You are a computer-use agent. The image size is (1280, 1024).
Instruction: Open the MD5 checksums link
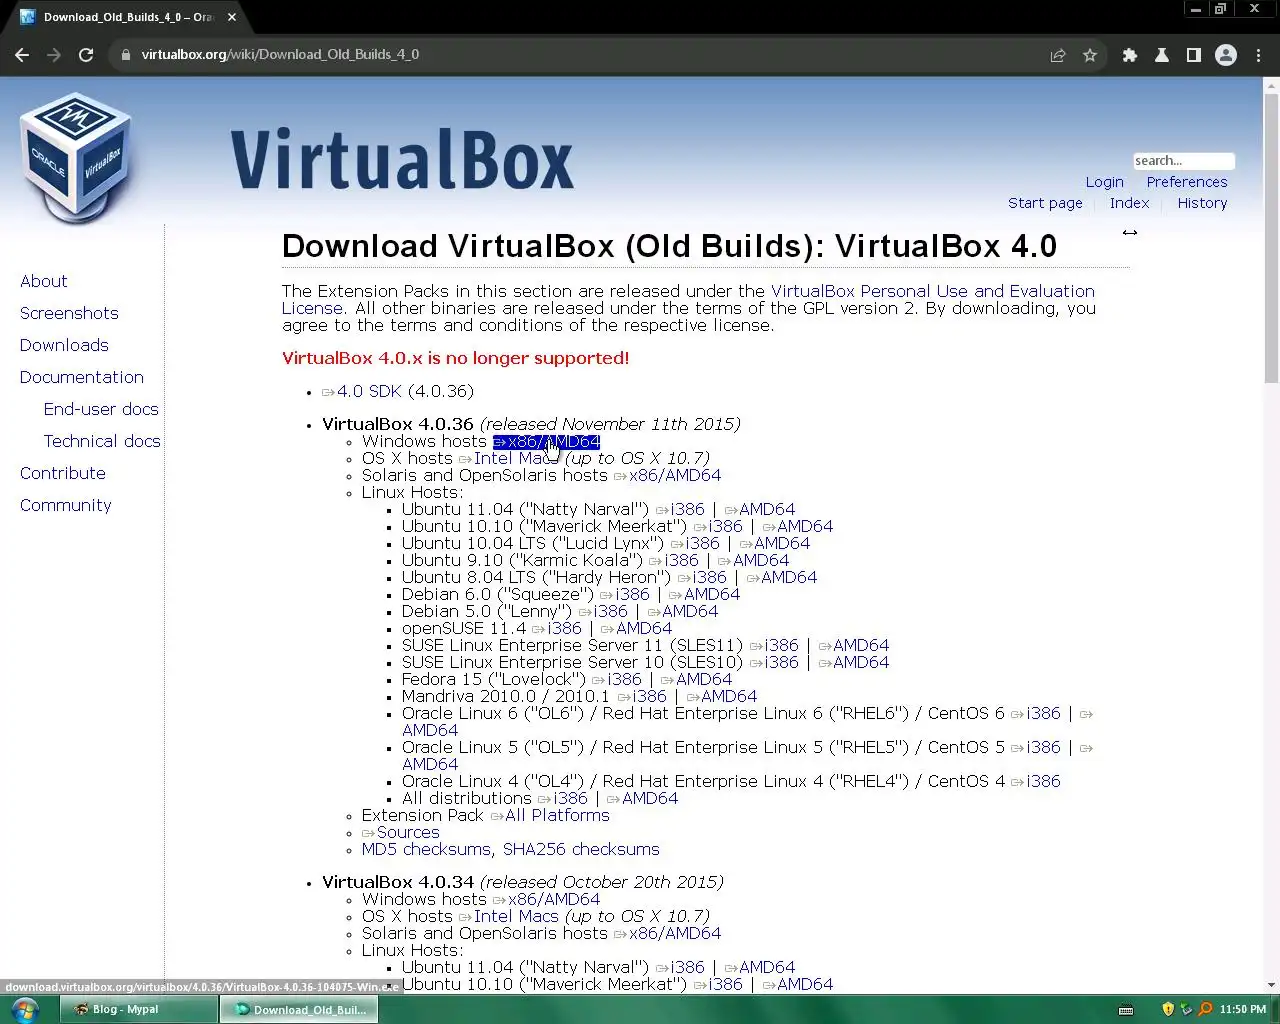(x=426, y=850)
